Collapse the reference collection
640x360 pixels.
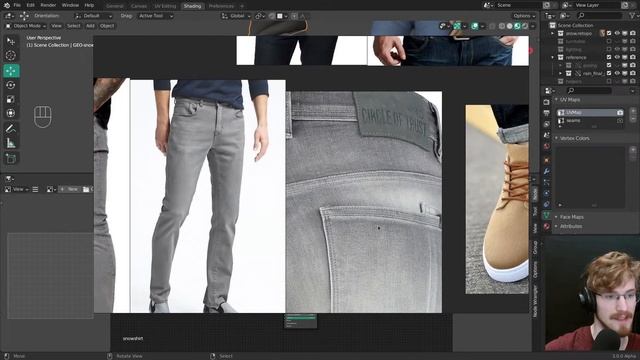tap(553, 58)
